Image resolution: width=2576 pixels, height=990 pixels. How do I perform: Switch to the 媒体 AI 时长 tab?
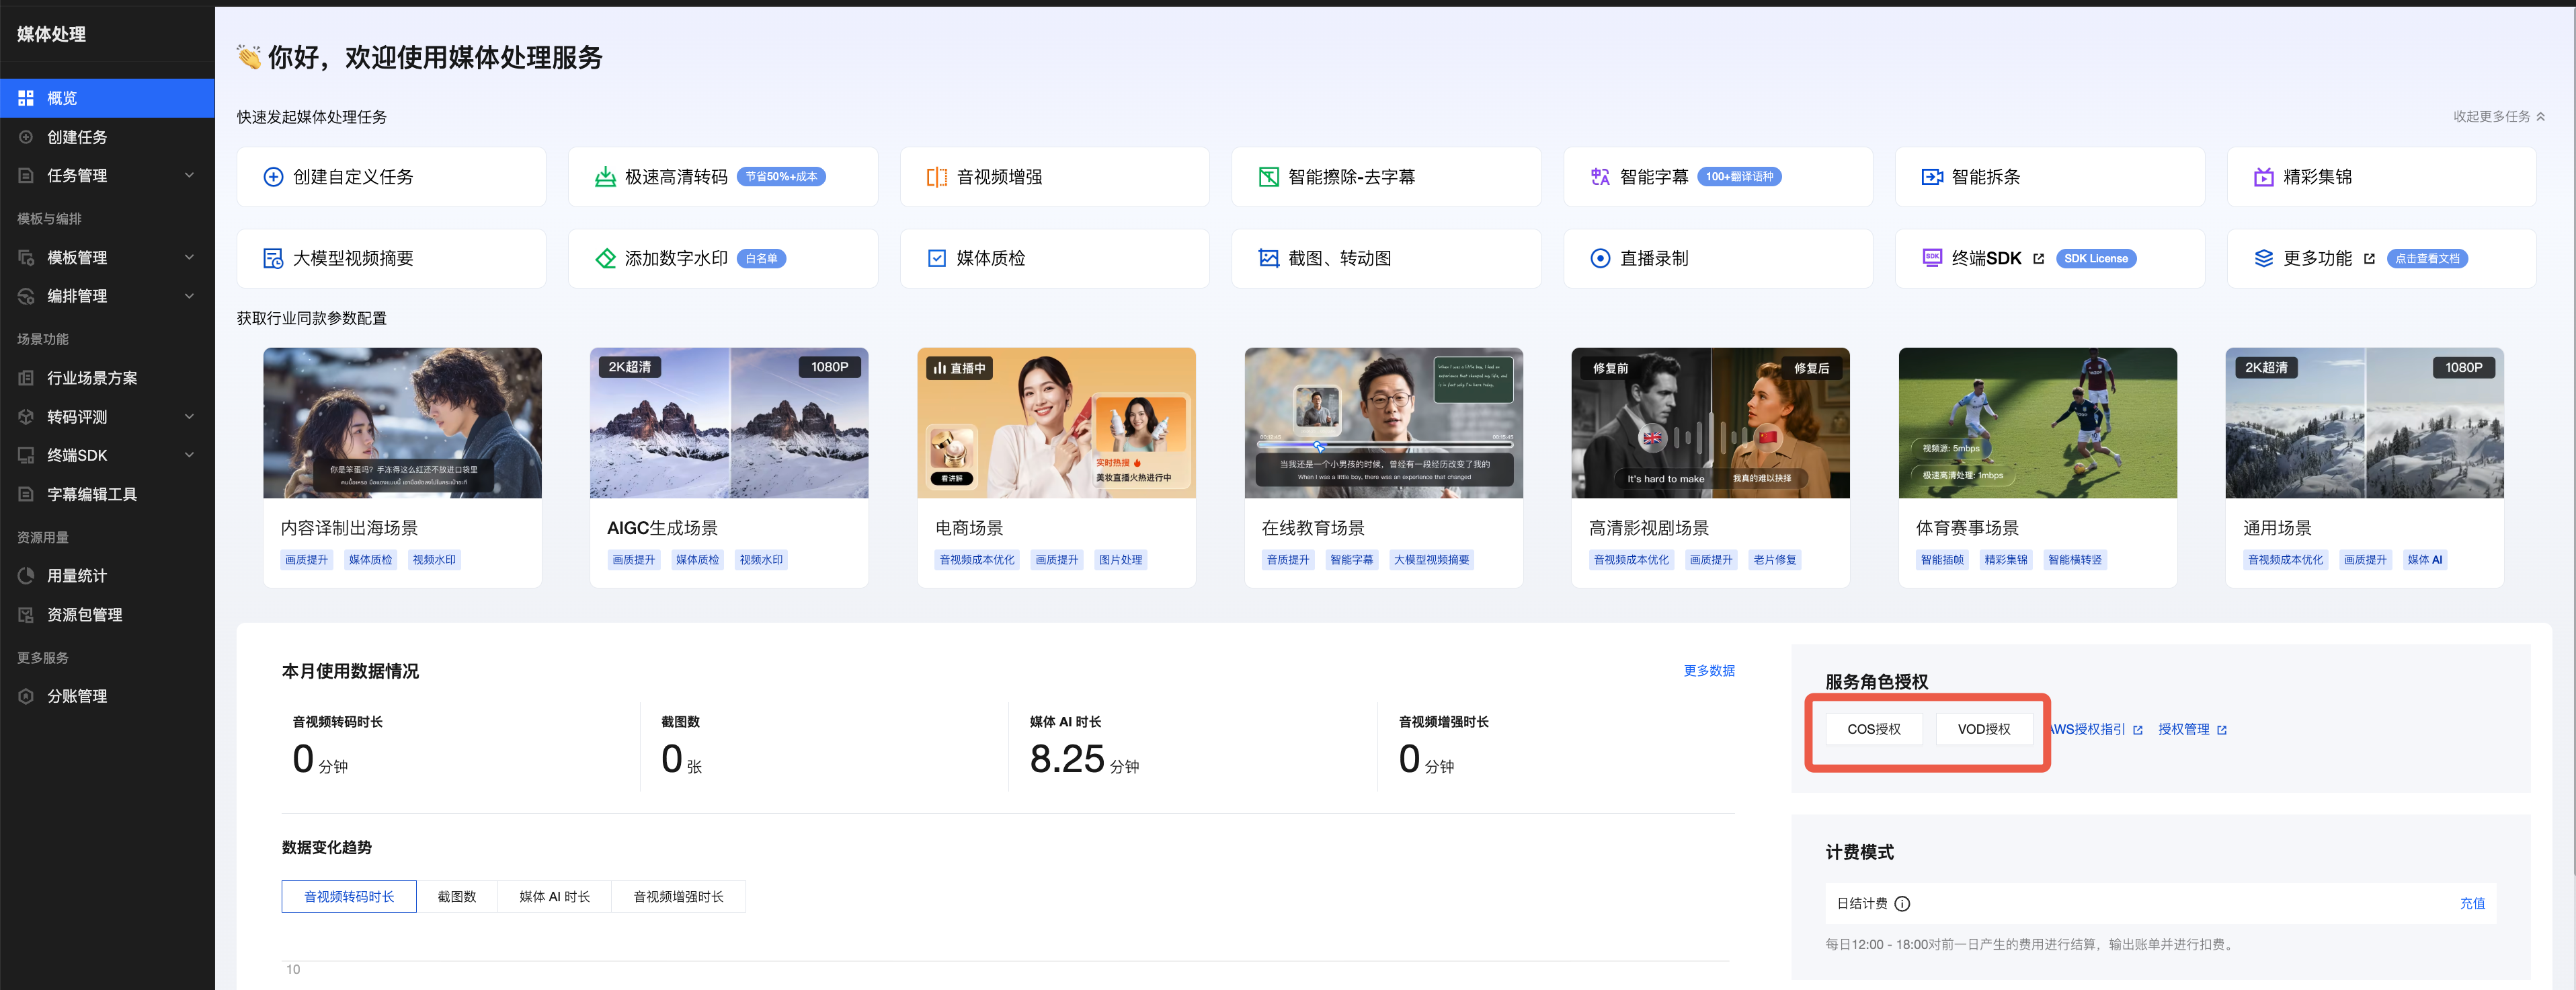tap(554, 897)
